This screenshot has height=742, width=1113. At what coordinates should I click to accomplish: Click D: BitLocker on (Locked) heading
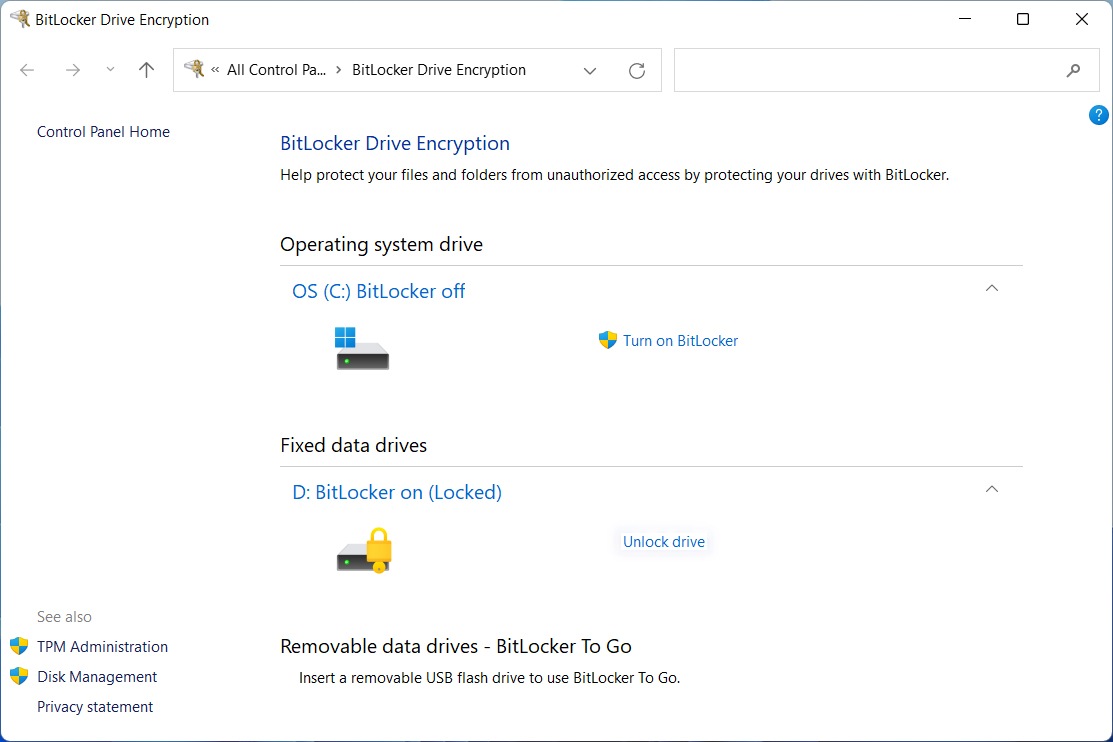[x=397, y=492]
